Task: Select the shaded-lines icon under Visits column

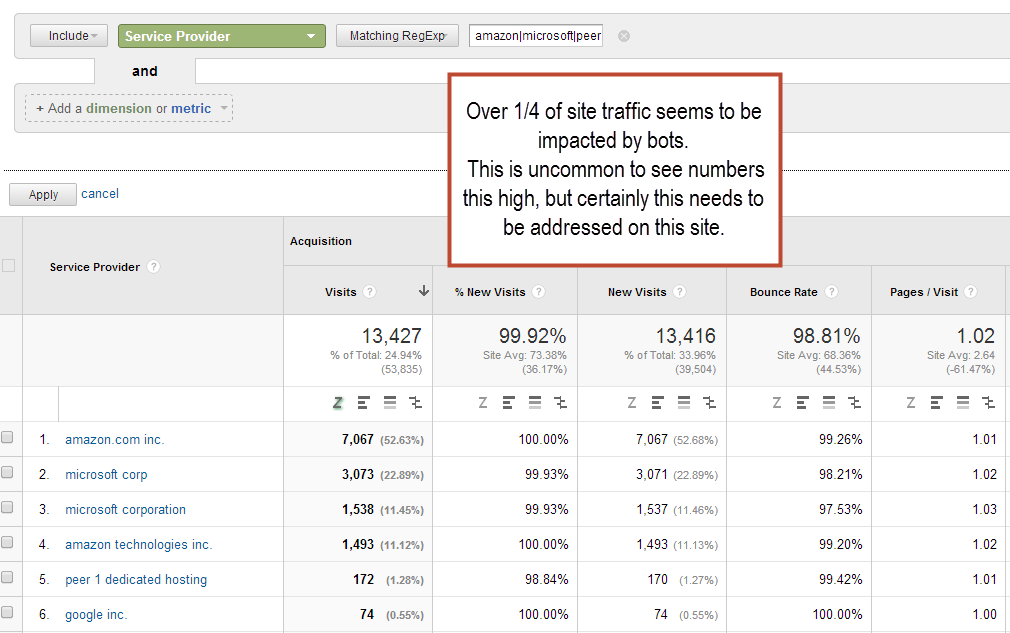Action: pos(390,403)
